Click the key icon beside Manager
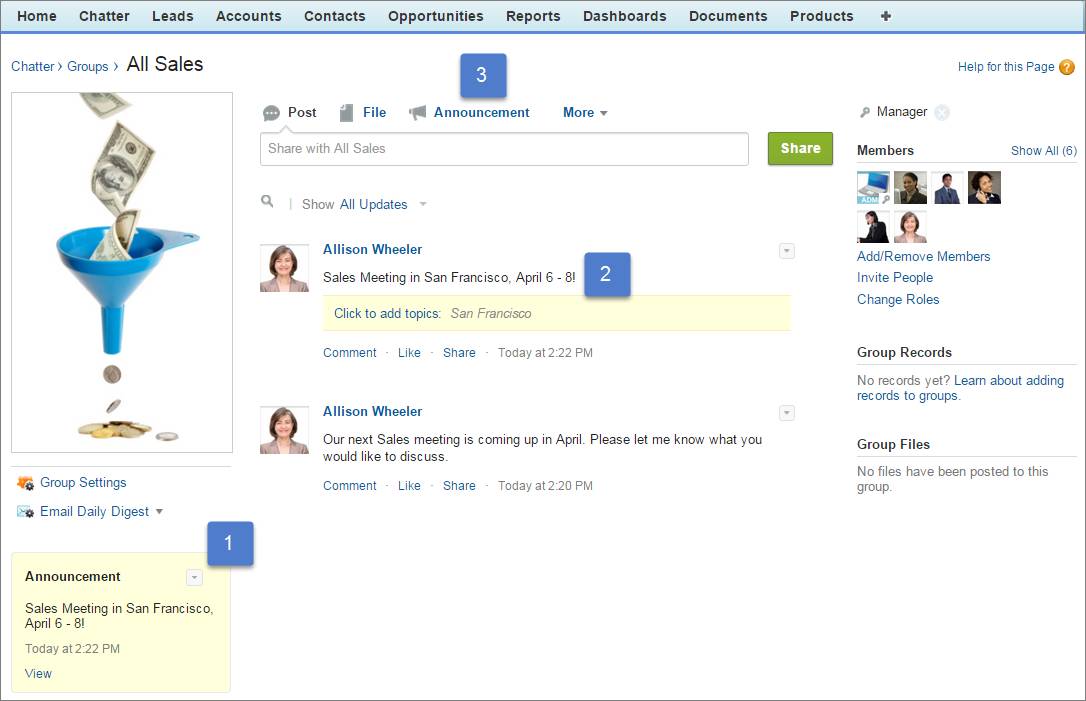The image size is (1086, 701). coord(864,112)
